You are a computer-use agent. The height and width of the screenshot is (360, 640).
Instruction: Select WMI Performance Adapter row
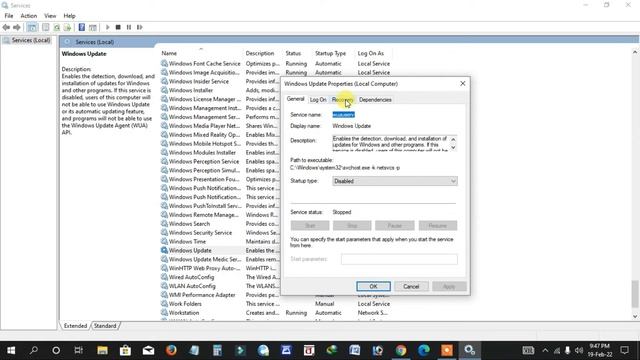coord(202,295)
